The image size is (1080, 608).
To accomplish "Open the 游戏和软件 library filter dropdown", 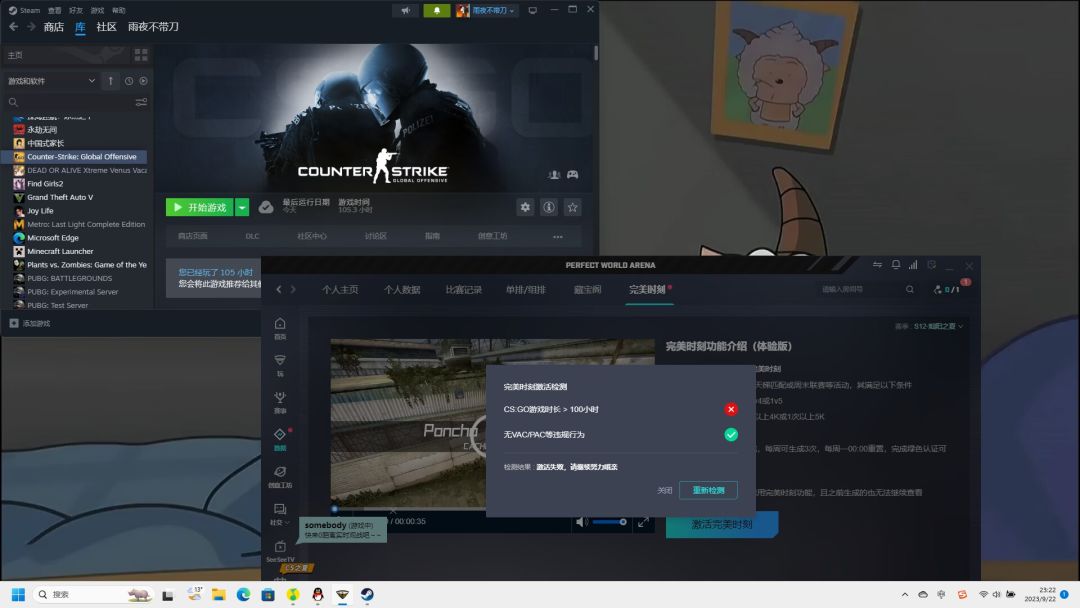I will point(51,81).
